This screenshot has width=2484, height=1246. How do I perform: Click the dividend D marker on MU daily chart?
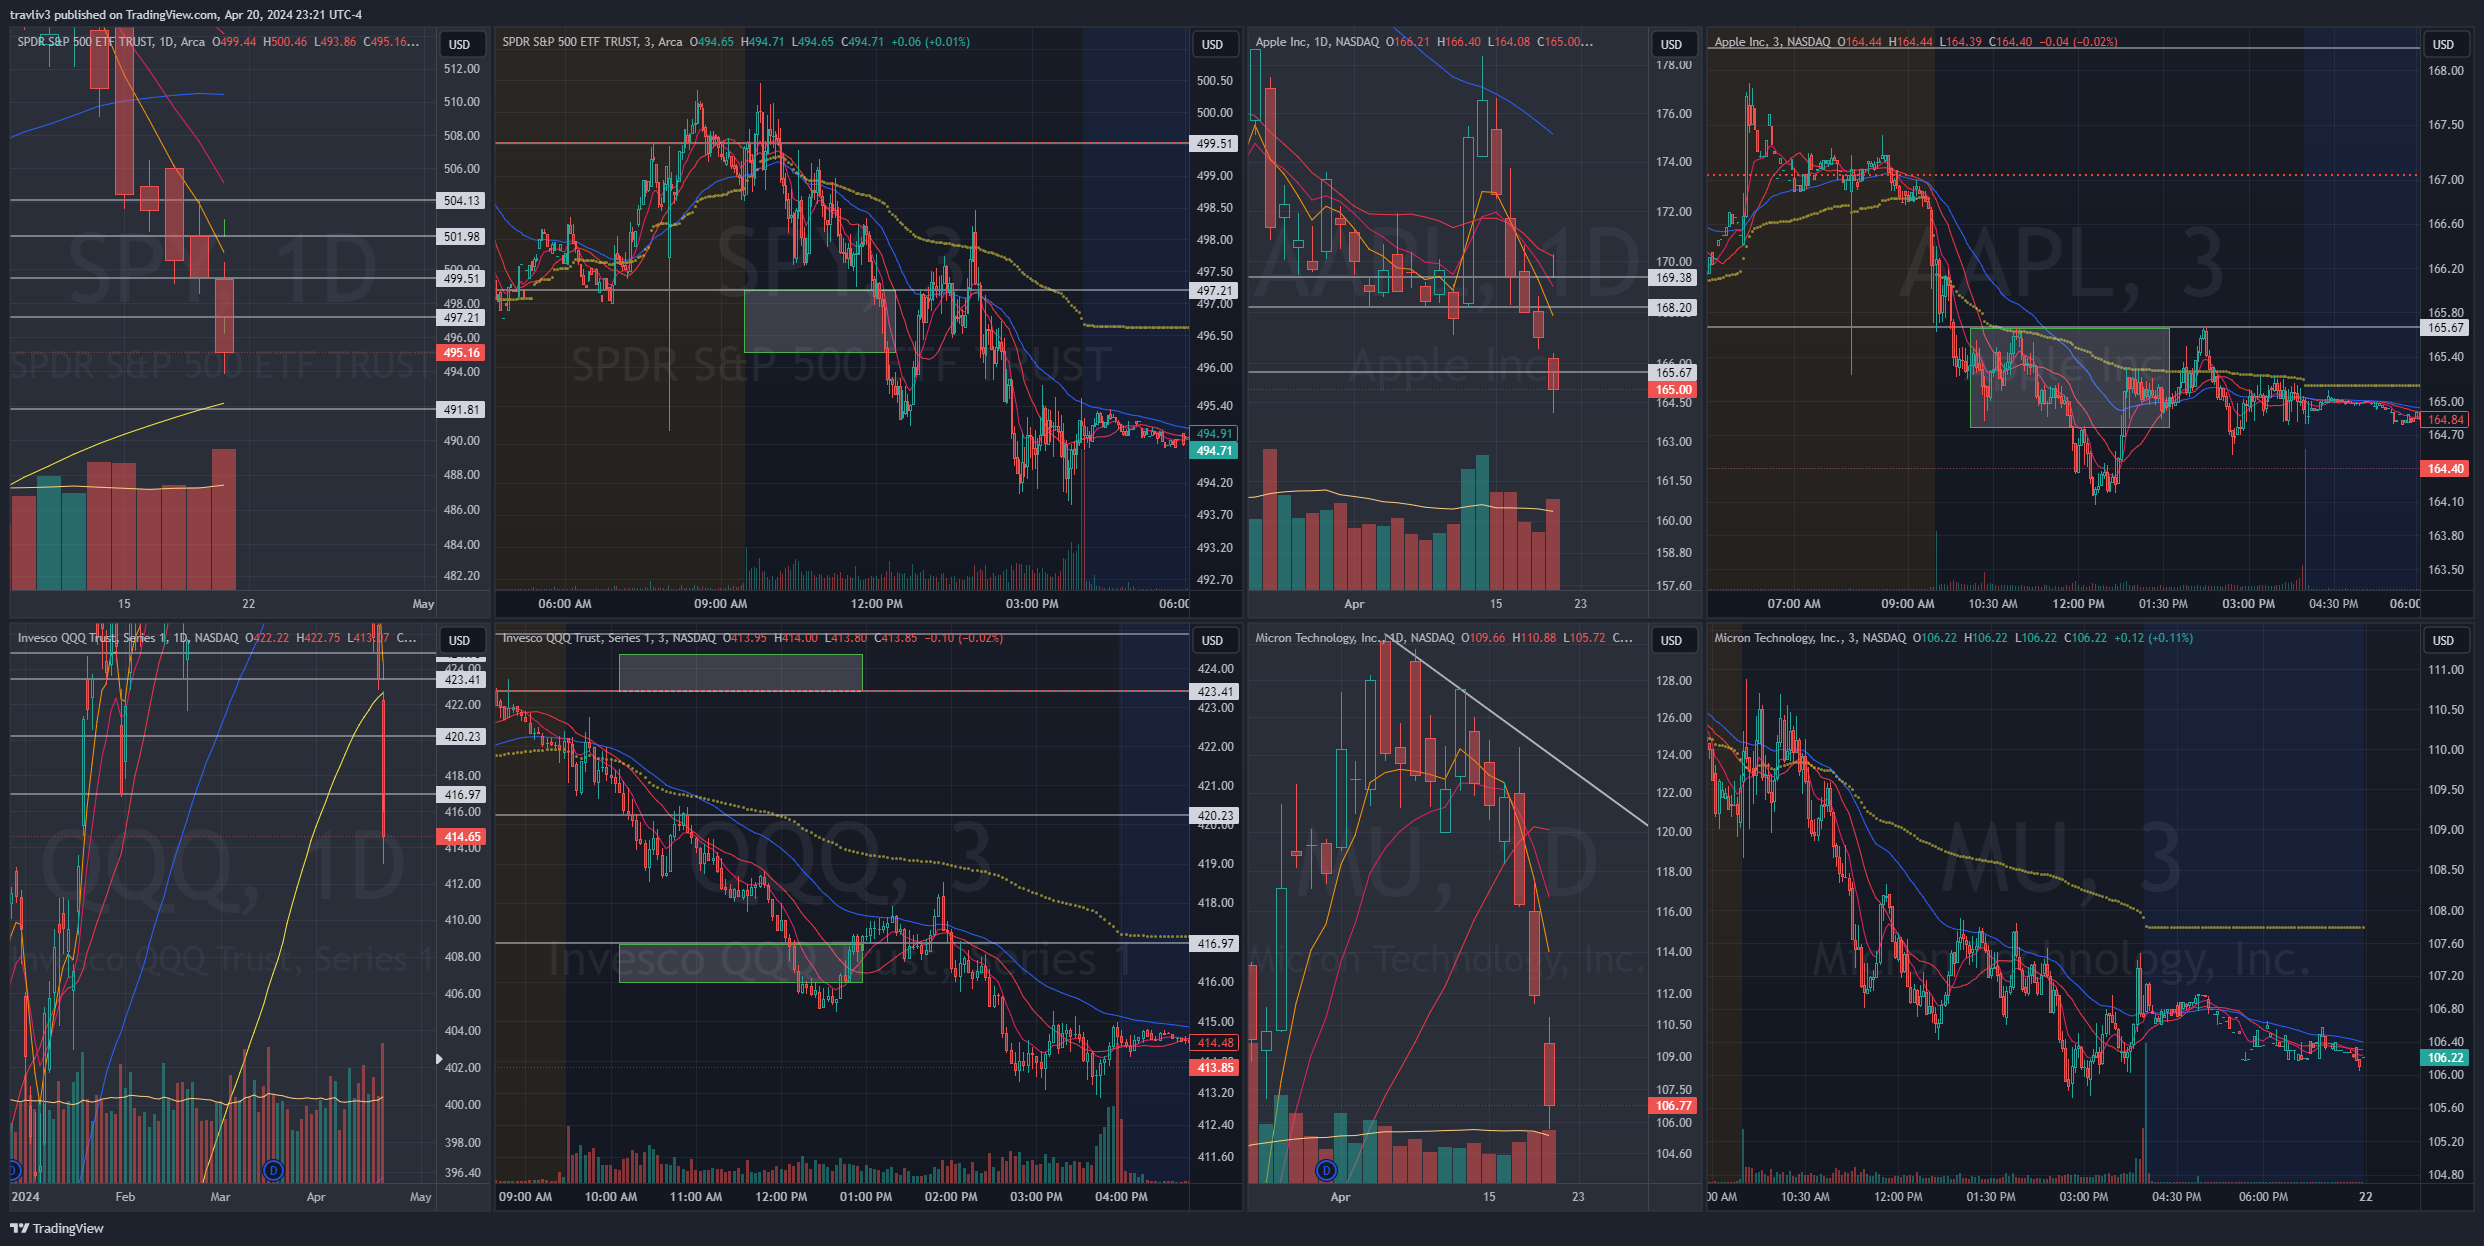point(1326,1170)
